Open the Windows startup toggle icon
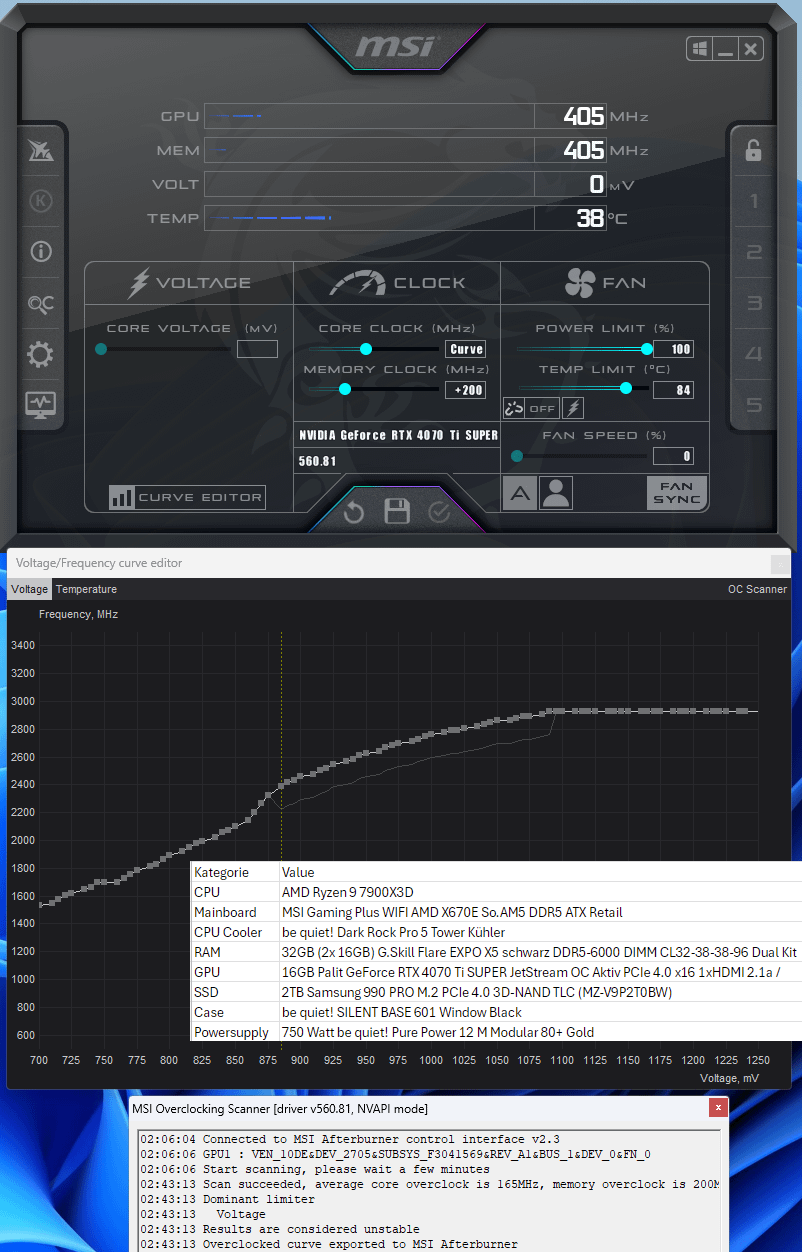Screen dimensions: 802x1252 click(x=699, y=48)
